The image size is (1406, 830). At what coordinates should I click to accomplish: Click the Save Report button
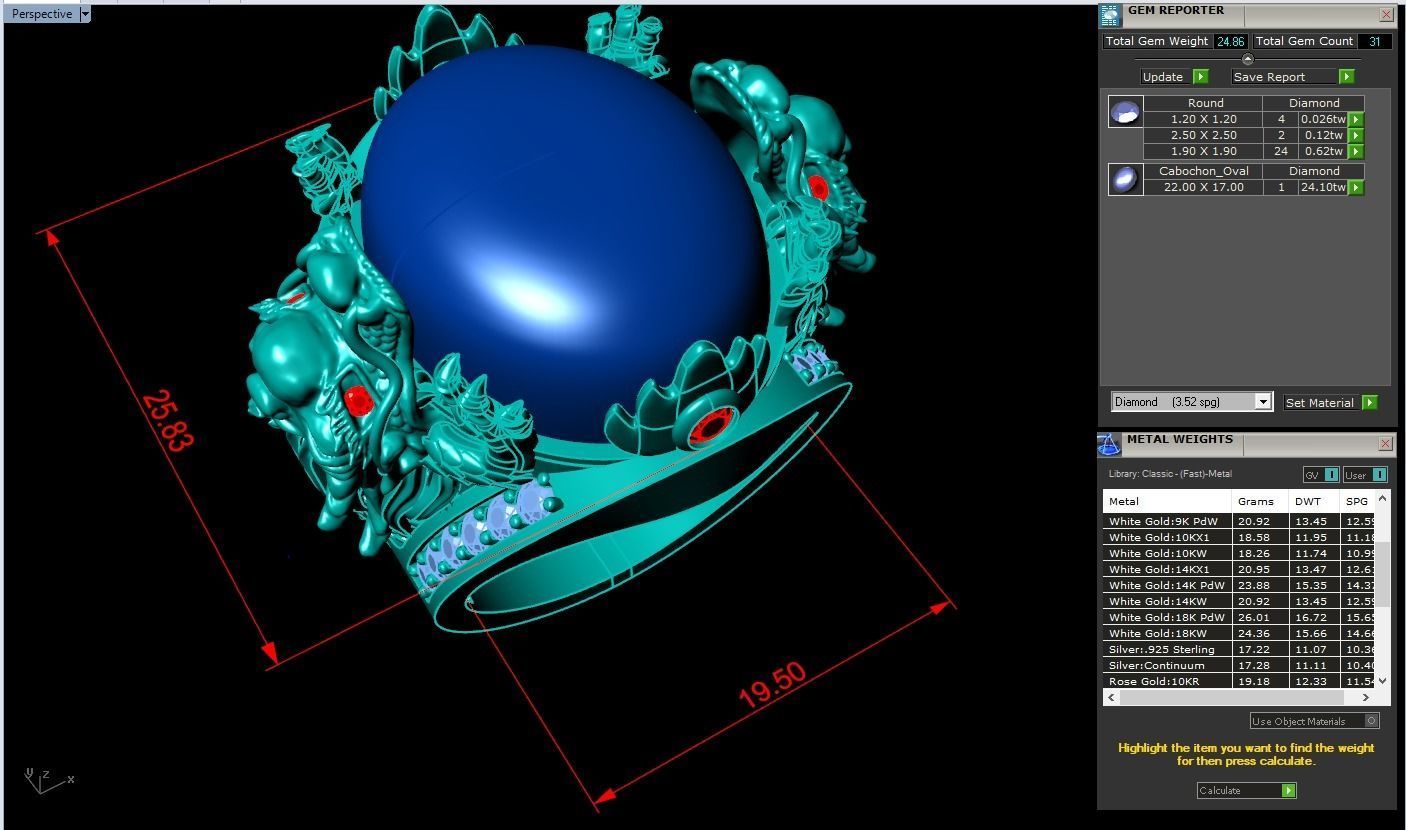(x=1284, y=77)
